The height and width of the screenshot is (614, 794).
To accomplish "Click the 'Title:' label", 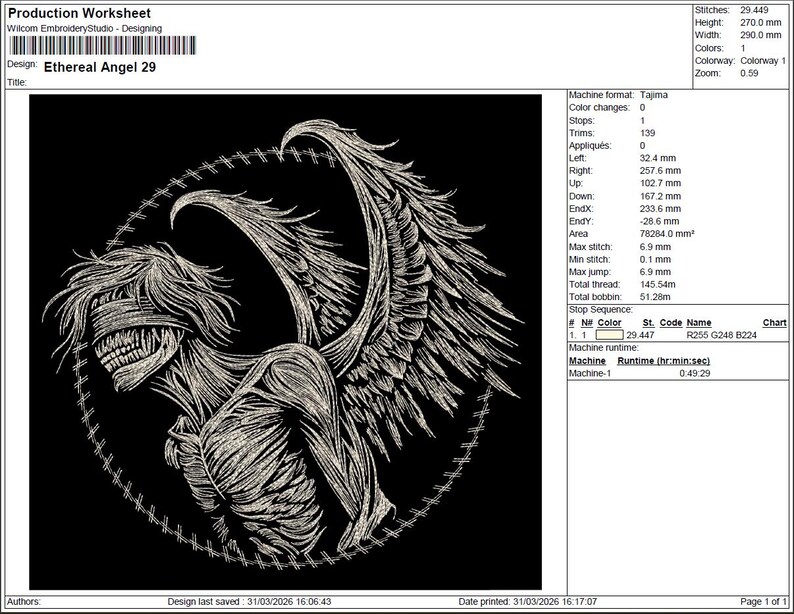I will pyautogui.click(x=17, y=83).
